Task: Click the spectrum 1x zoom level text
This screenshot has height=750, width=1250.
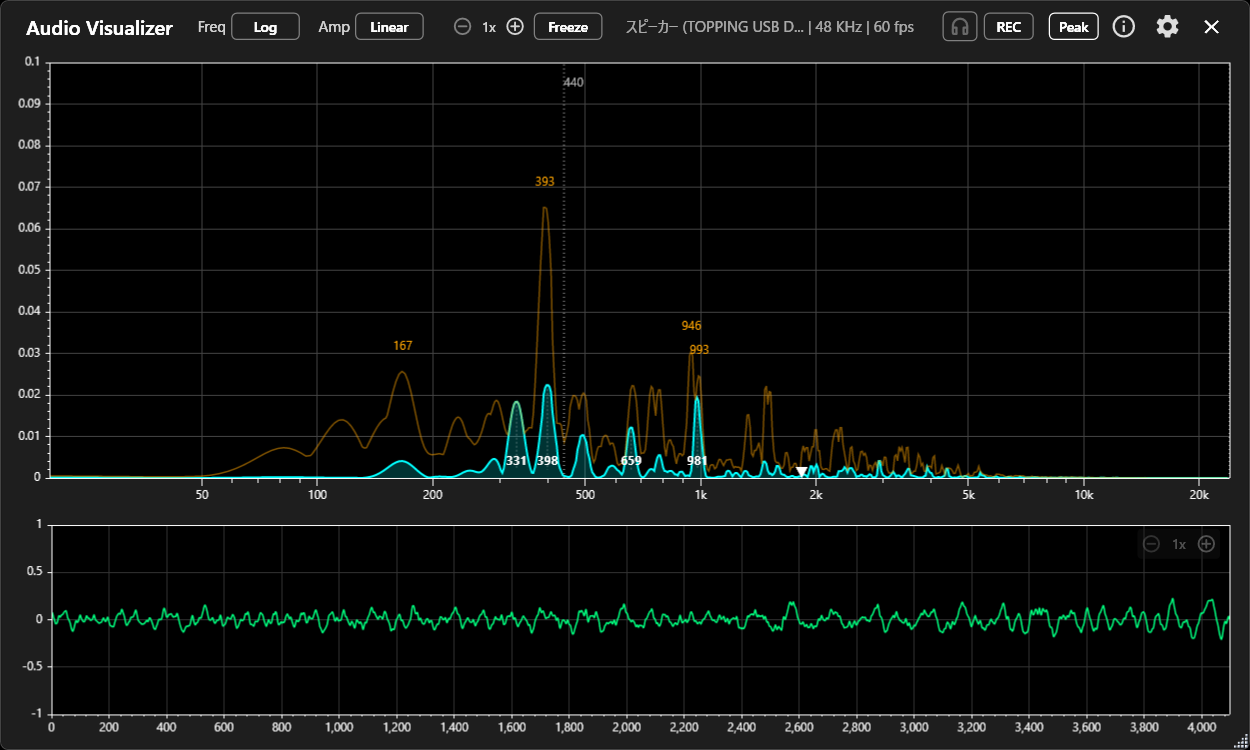Action: 489,27
